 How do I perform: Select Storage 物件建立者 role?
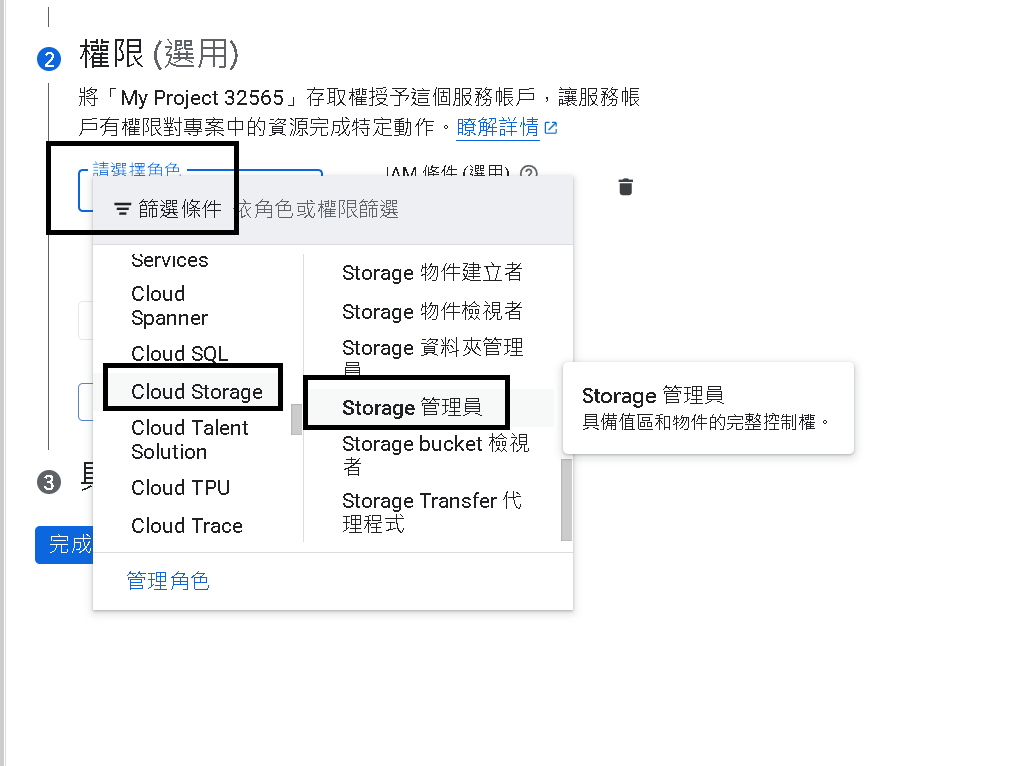tap(432, 272)
